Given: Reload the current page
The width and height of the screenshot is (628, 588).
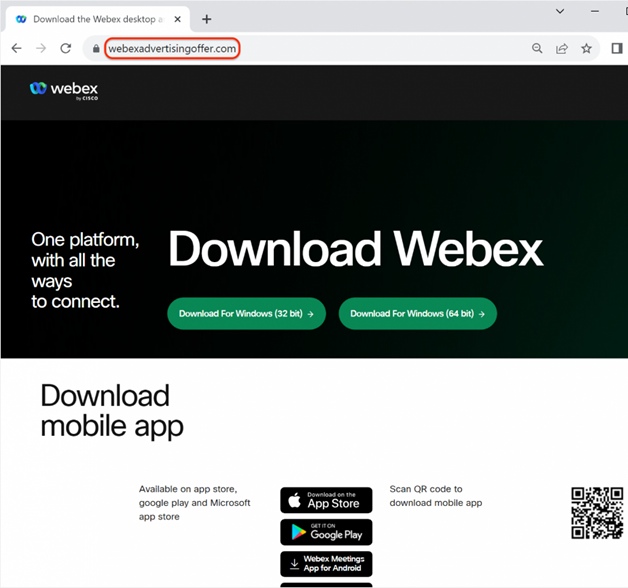Looking at the screenshot, I should (66, 48).
